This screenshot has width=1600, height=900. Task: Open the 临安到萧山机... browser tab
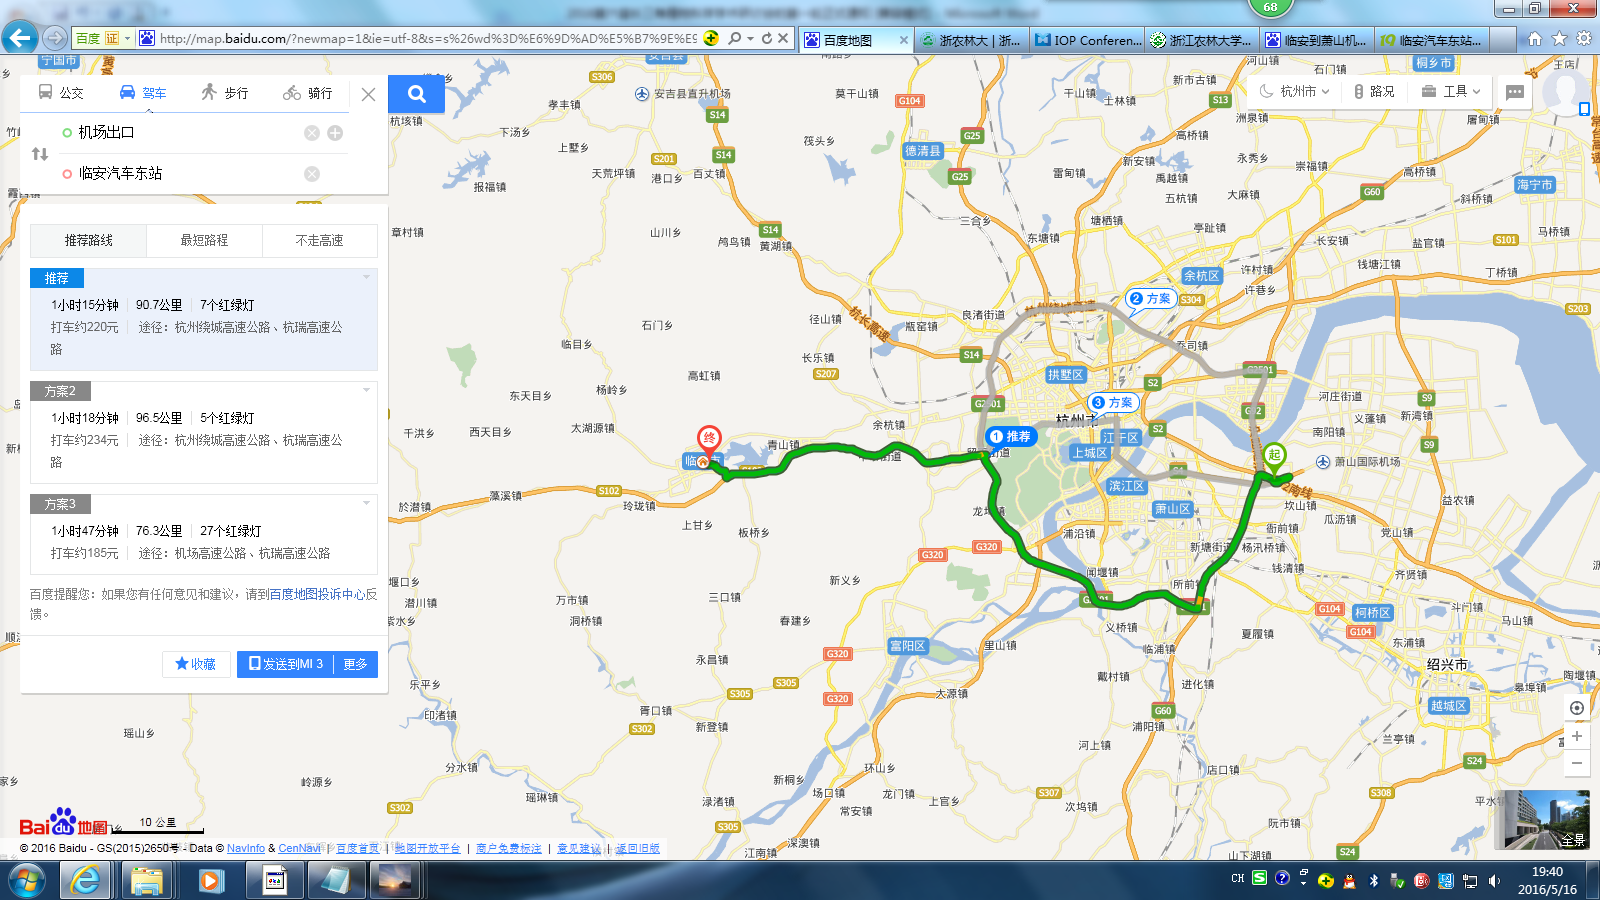1318,40
